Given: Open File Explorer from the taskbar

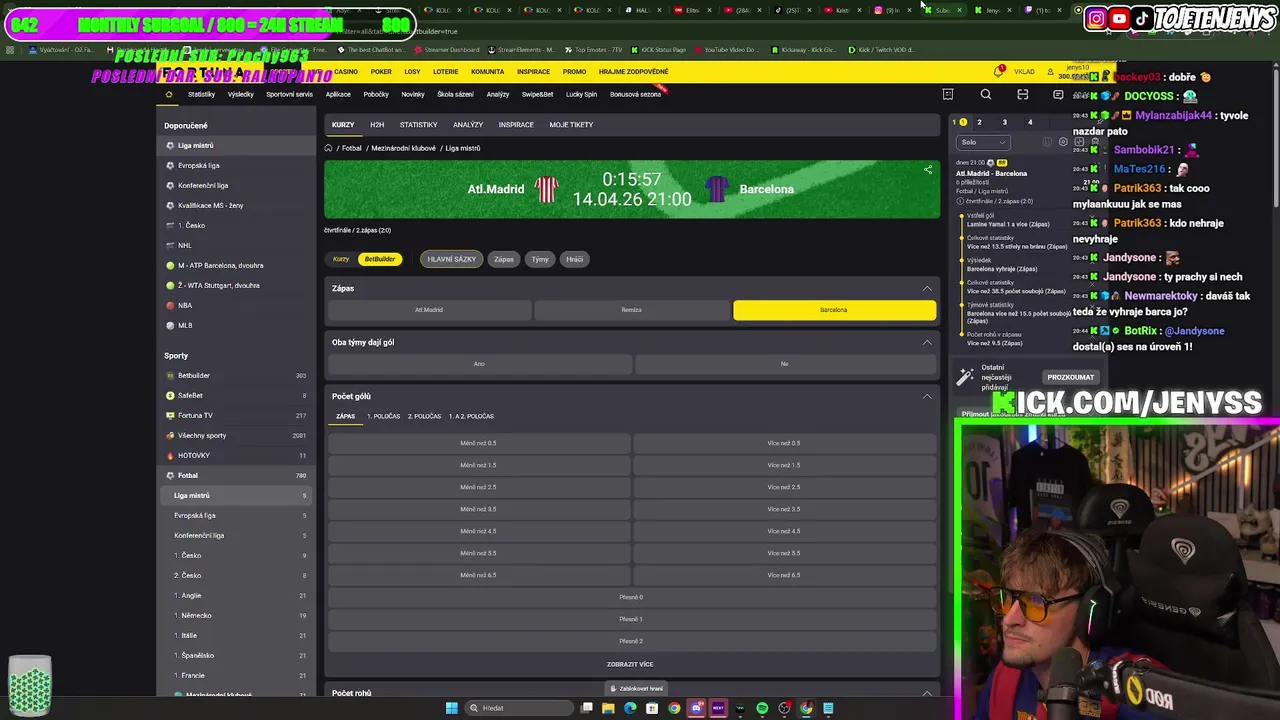Looking at the screenshot, I should coord(608,708).
